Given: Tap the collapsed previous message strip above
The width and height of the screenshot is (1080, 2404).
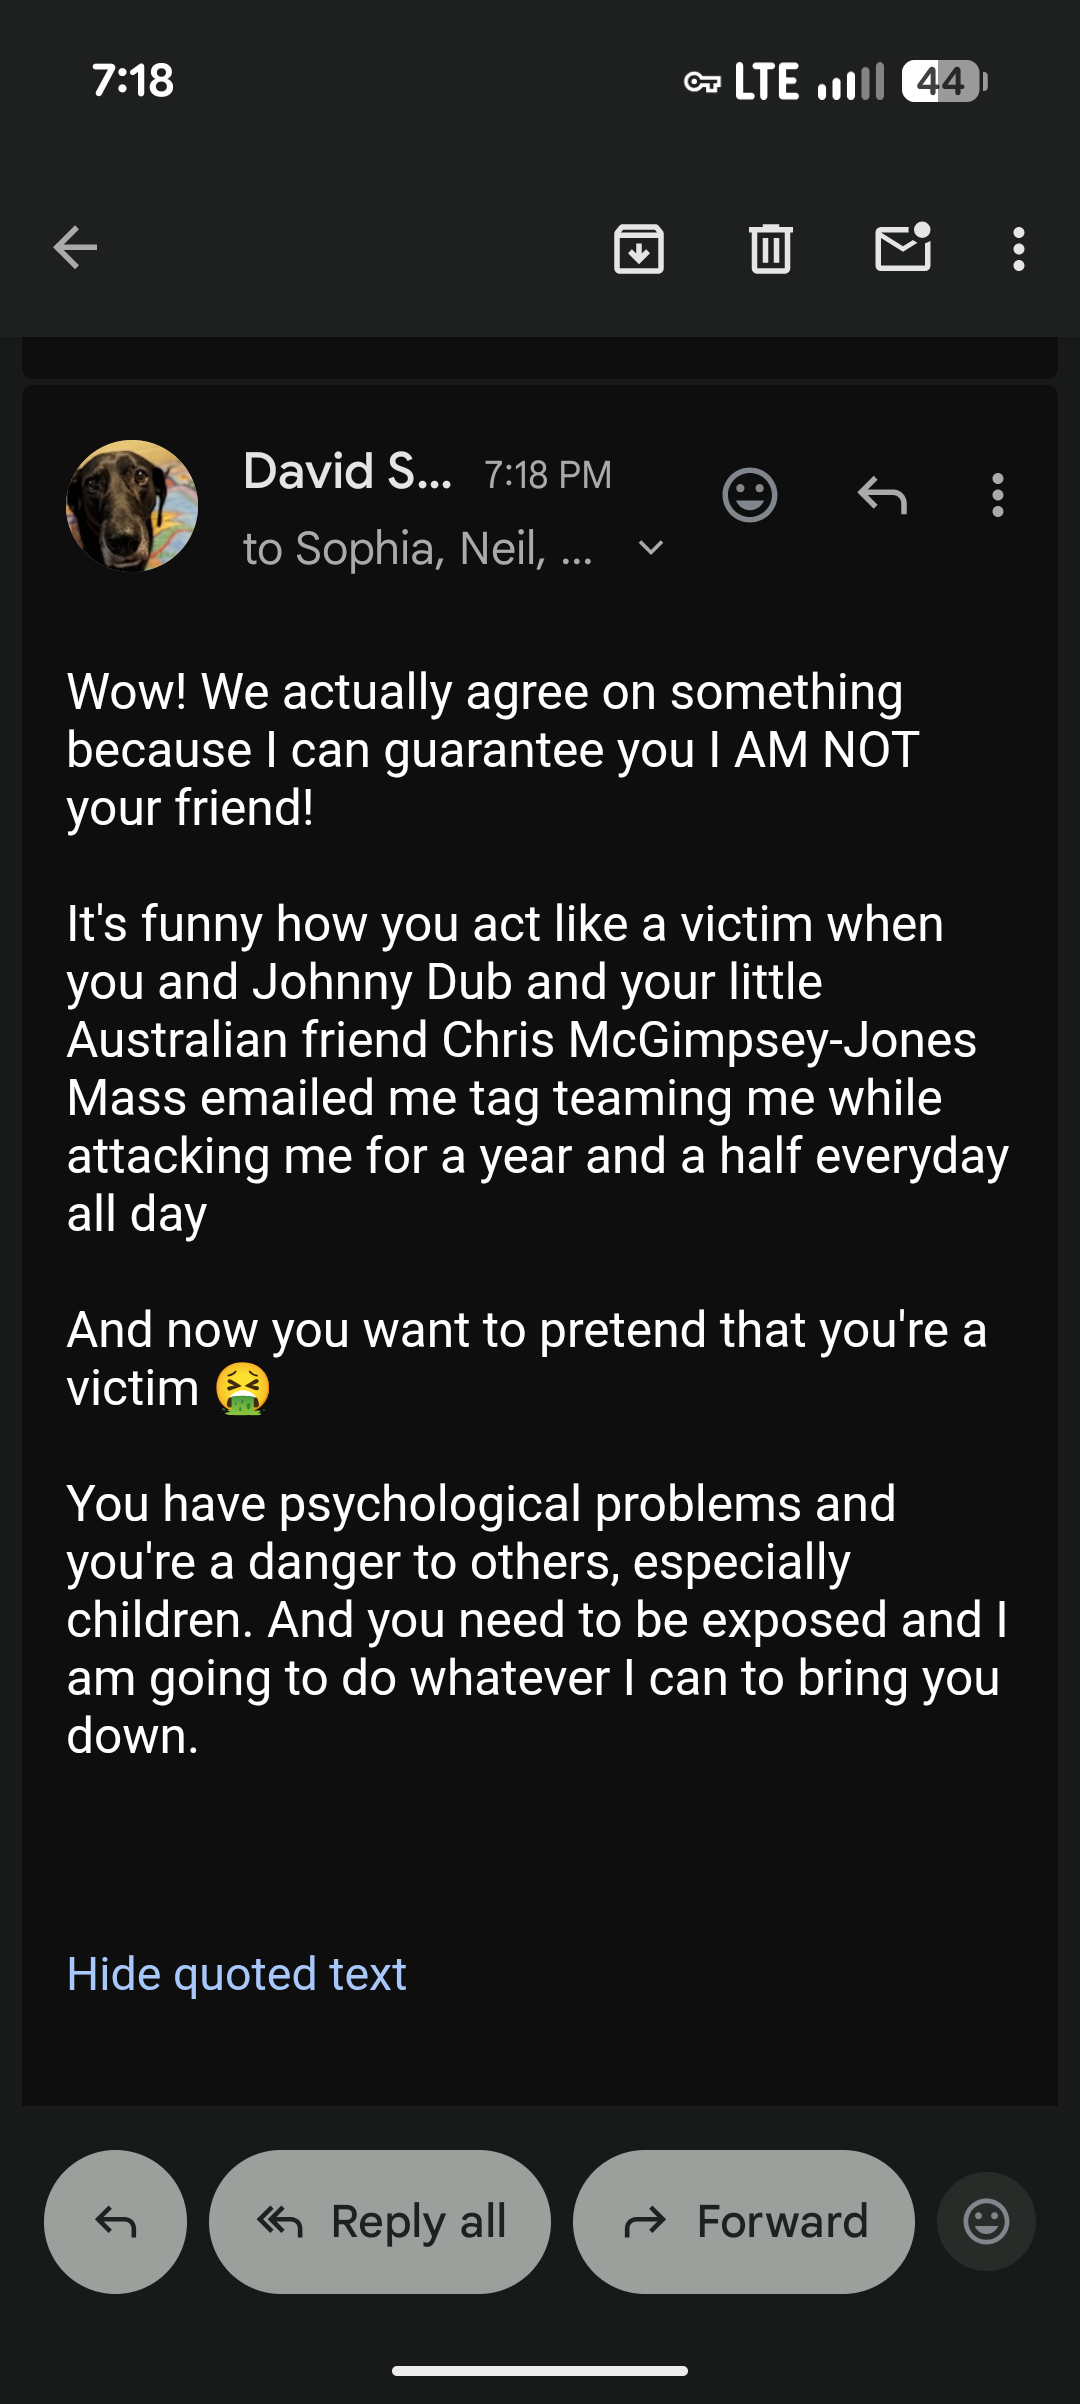Looking at the screenshot, I should point(540,357).
